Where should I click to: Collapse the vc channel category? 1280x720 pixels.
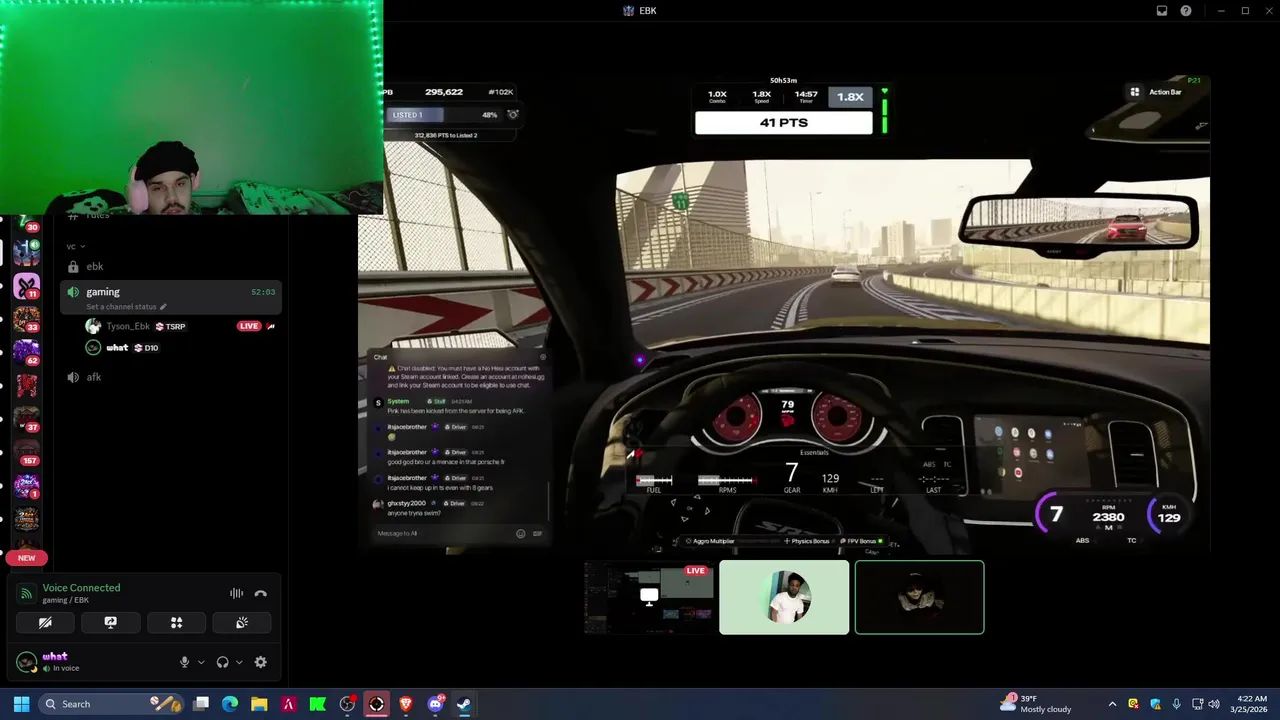click(75, 246)
